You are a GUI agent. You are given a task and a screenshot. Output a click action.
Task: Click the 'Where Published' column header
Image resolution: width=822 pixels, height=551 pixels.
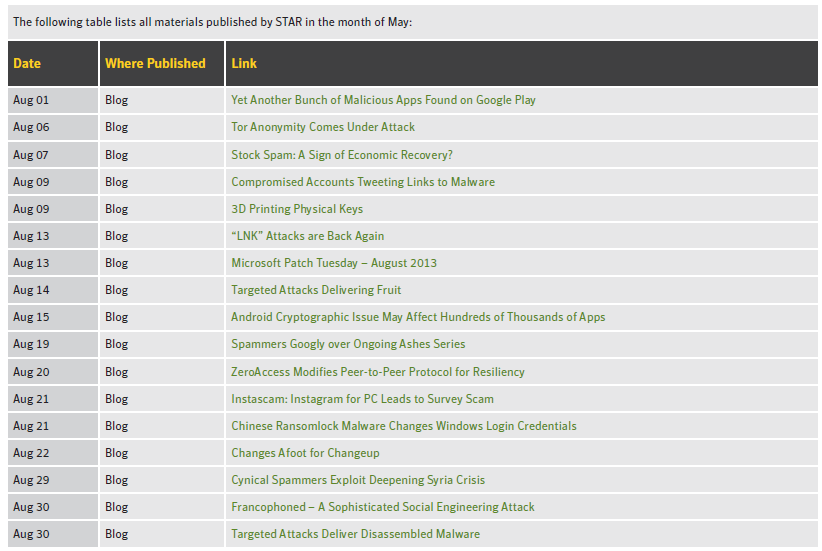[161, 63]
